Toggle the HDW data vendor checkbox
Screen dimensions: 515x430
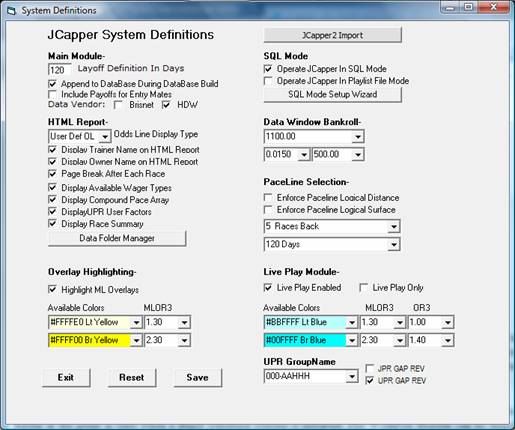pos(166,105)
